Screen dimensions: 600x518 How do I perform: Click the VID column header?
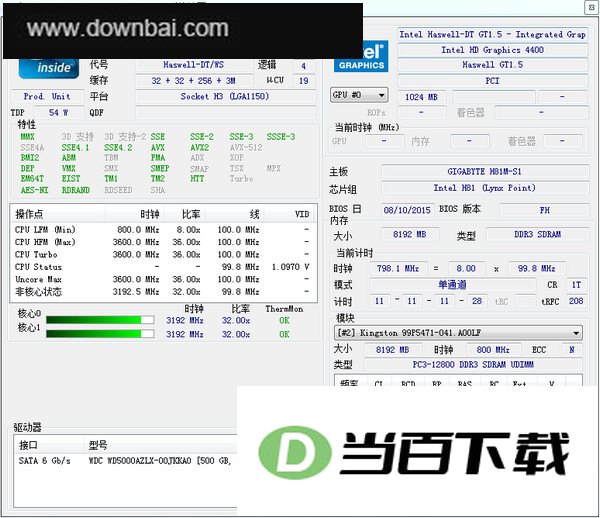pos(289,214)
